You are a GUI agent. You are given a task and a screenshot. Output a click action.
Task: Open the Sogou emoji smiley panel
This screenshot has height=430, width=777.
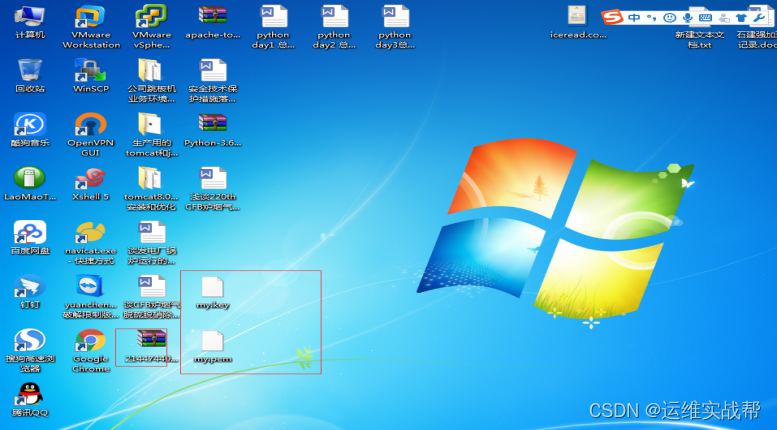pos(669,18)
